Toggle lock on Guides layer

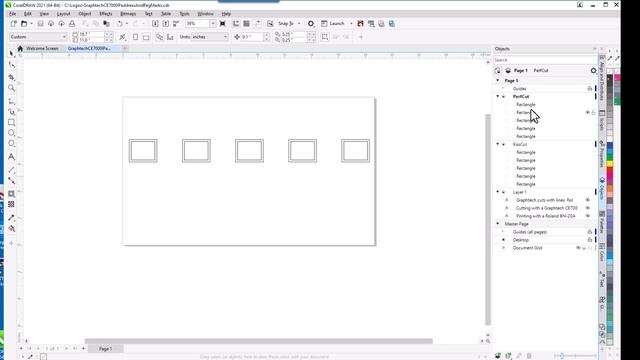tap(590, 89)
